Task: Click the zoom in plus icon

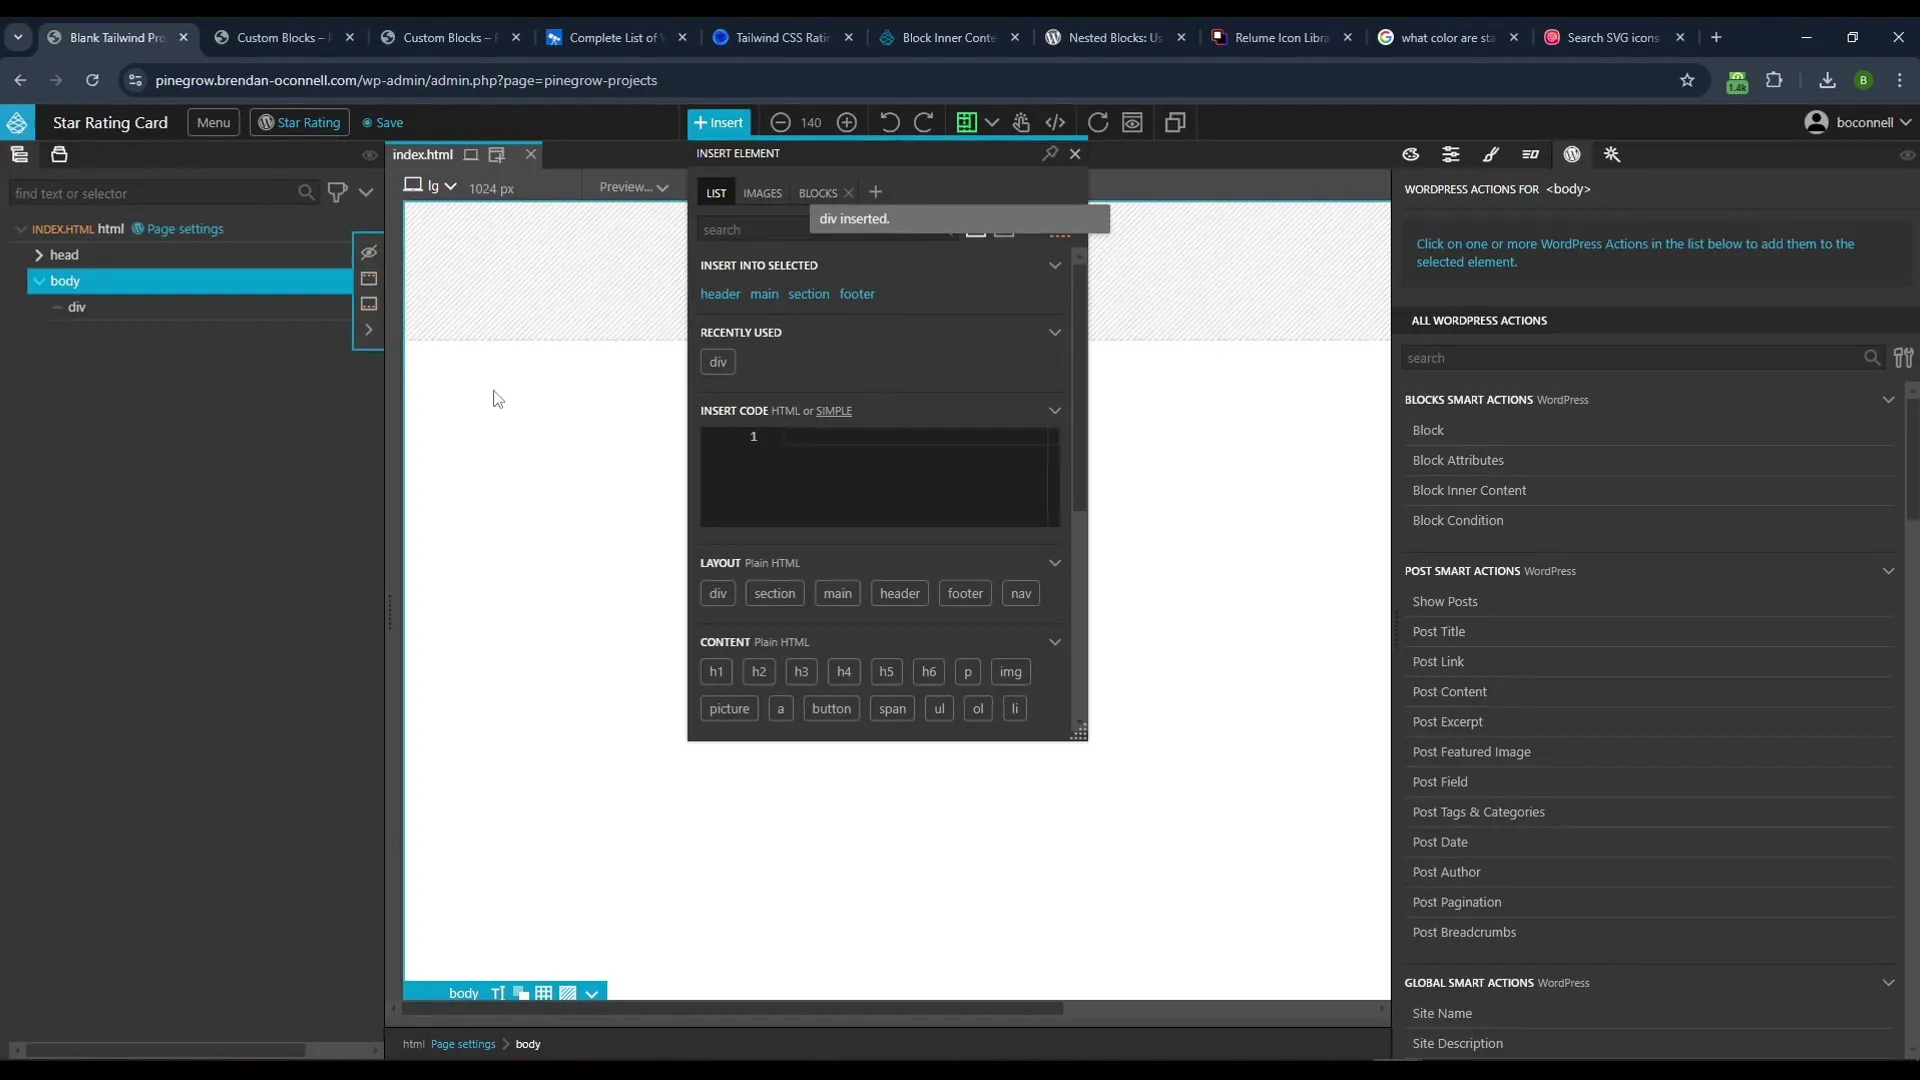Action: pos(847,122)
